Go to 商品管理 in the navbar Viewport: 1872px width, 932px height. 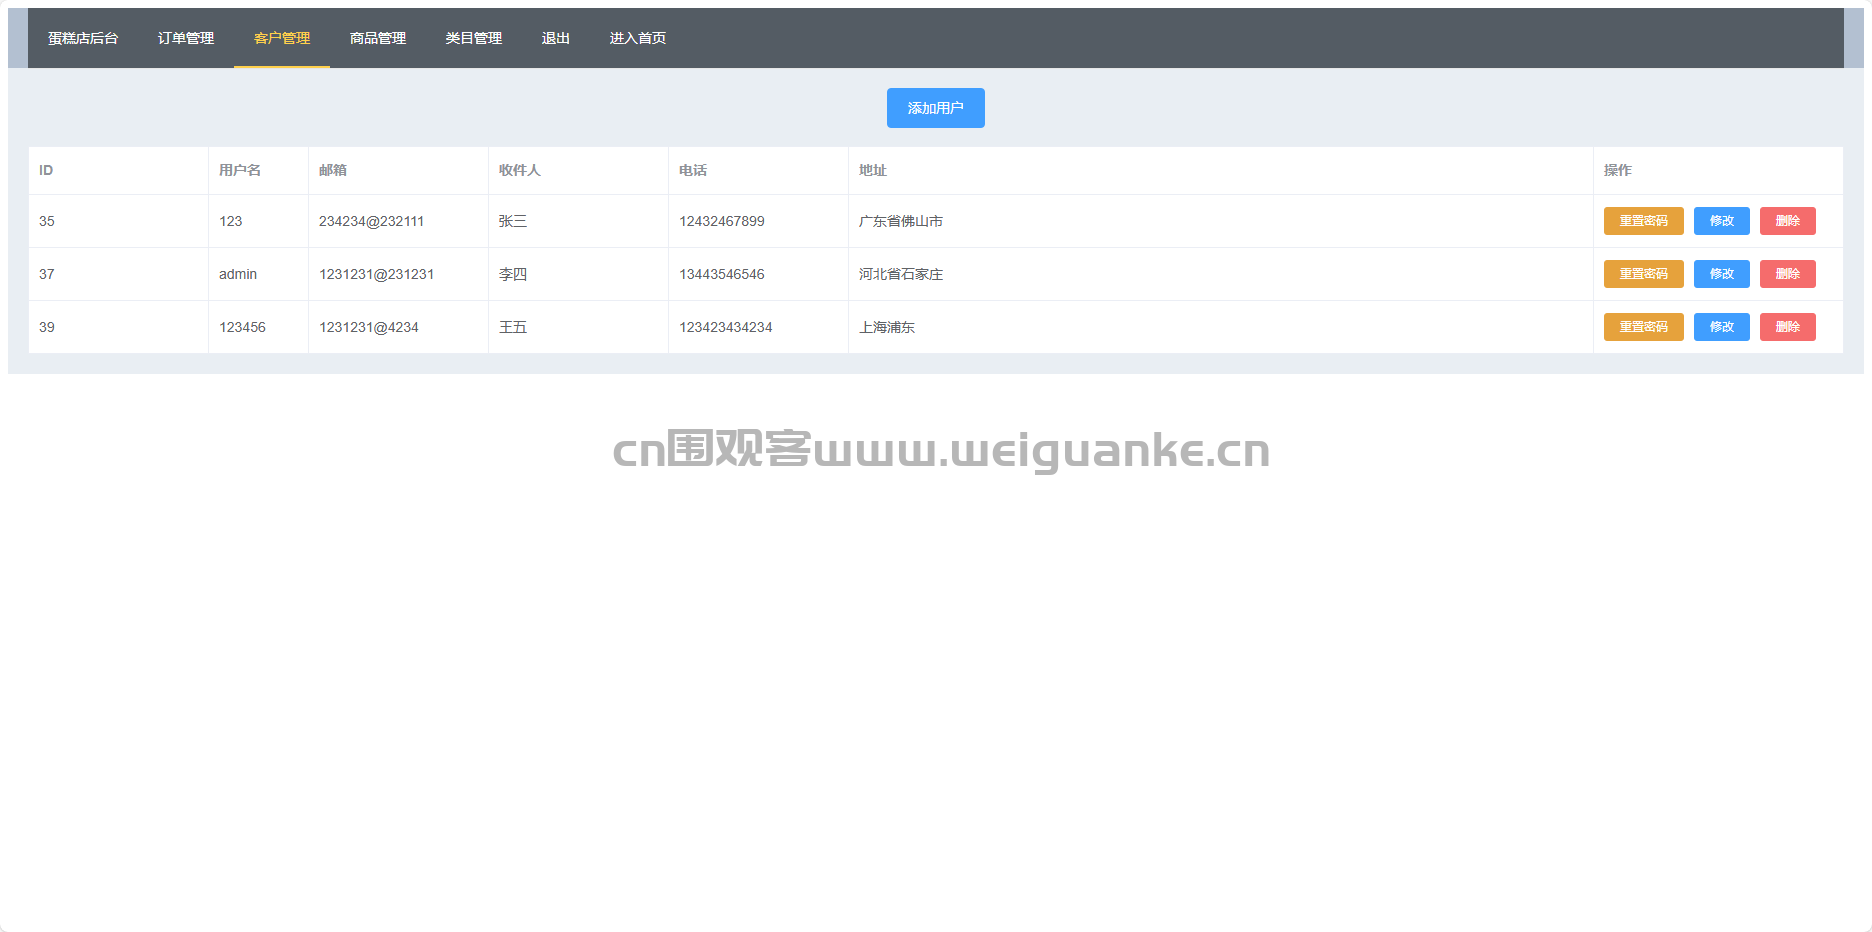click(x=378, y=38)
